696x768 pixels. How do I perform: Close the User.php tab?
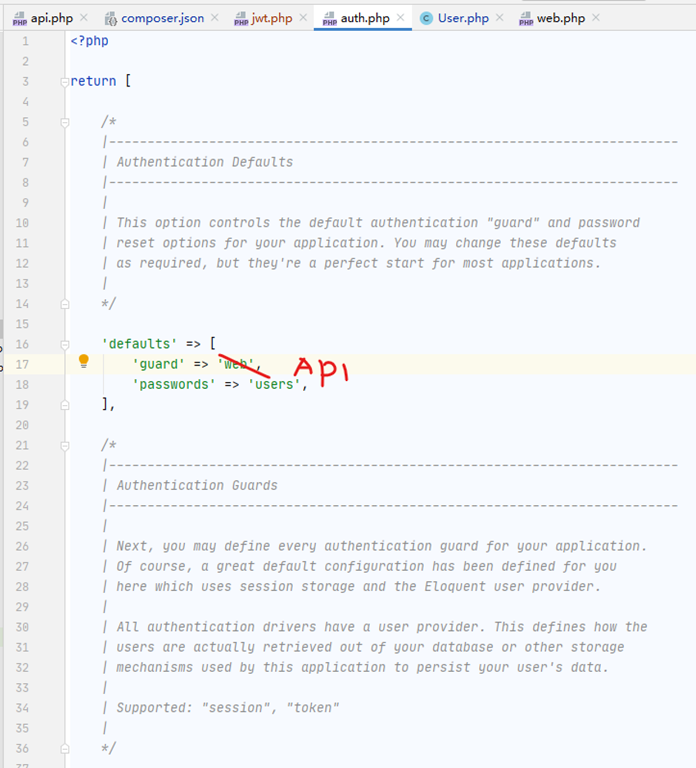[x=500, y=19]
